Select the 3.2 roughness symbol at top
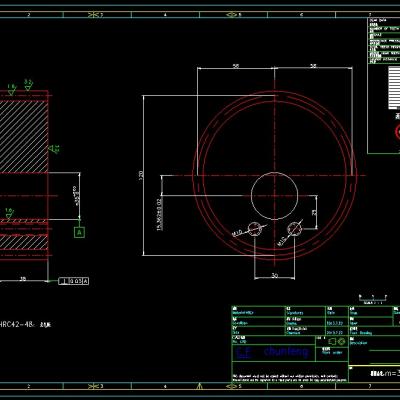This screenshot has width=400, height=400. (29, 85)
